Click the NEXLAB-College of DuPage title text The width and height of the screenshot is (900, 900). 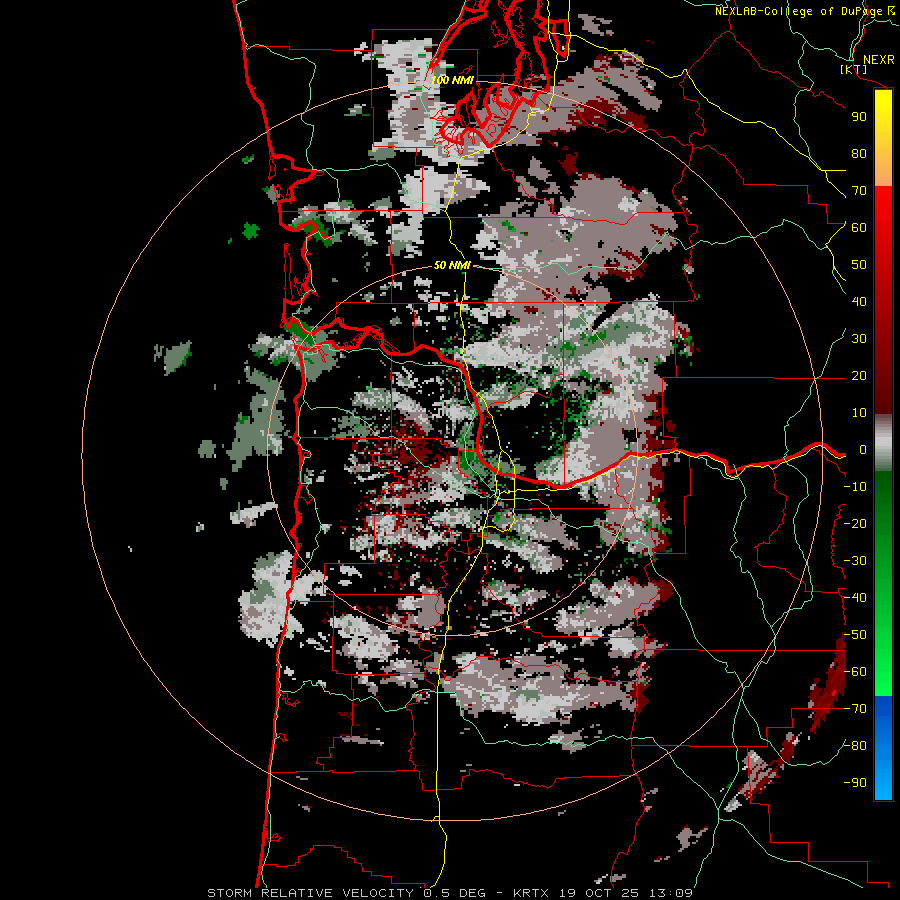pyautogui.click(x=800, y=11)
